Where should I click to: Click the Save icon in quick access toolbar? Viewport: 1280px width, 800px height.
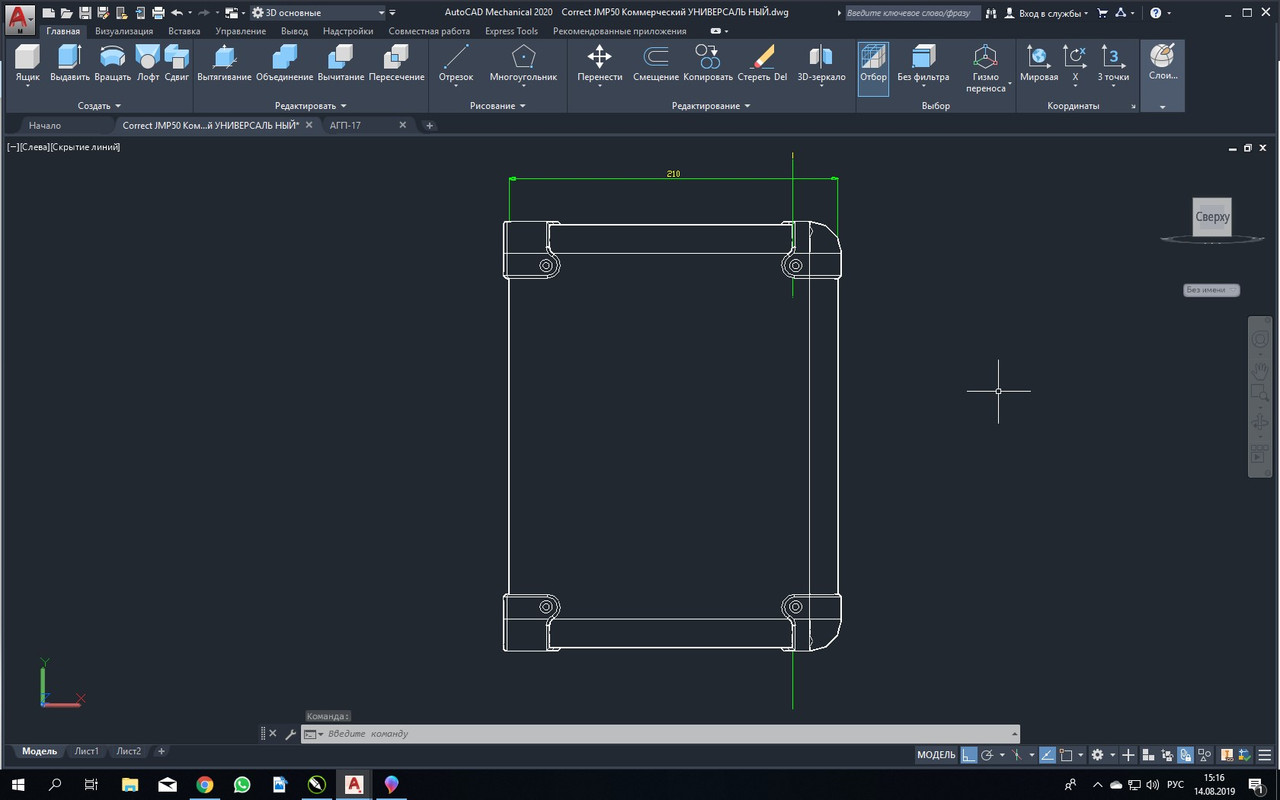coord(85,13)
